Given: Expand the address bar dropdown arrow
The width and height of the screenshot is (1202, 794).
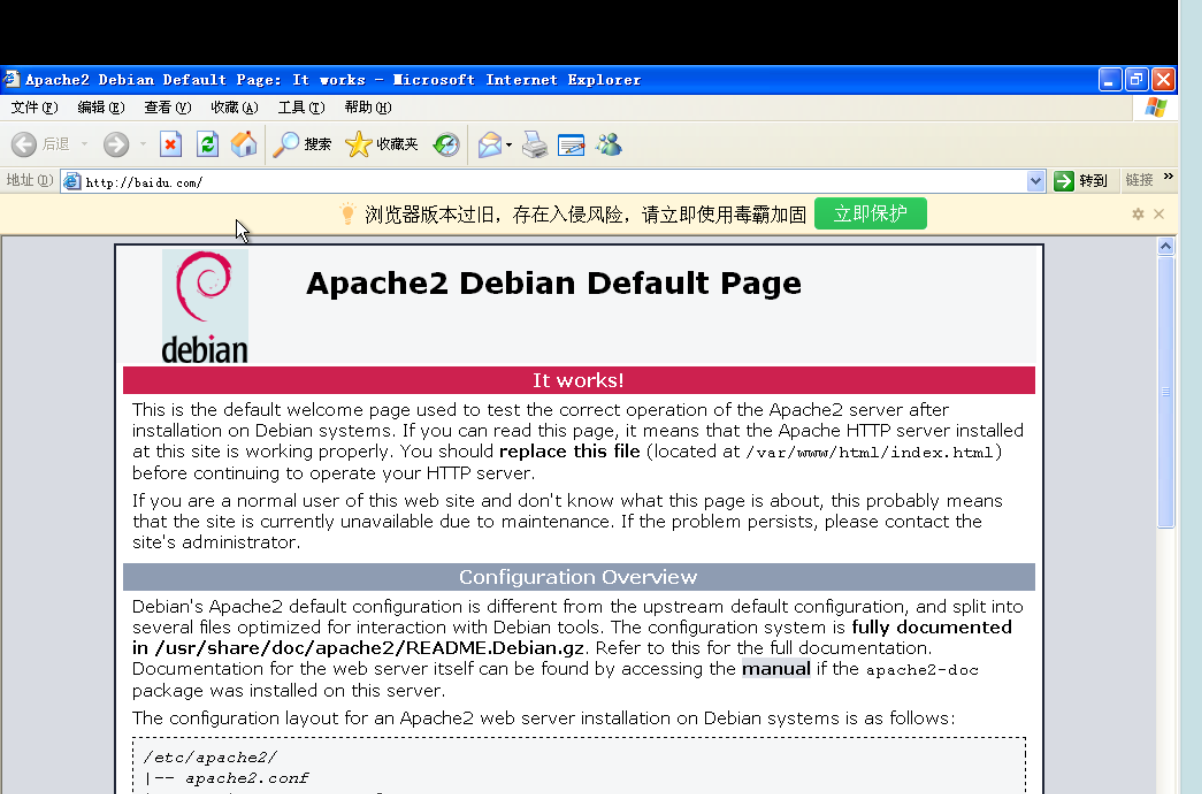Looking at the screenshot, I should pyautogui.click(x=1036, y=181).
